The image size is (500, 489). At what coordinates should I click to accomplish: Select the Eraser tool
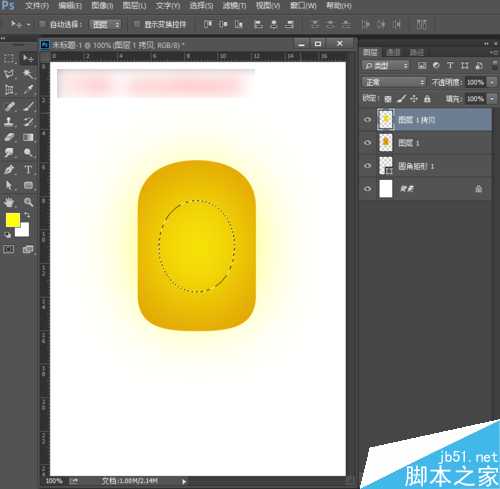[x=9, y=137]
